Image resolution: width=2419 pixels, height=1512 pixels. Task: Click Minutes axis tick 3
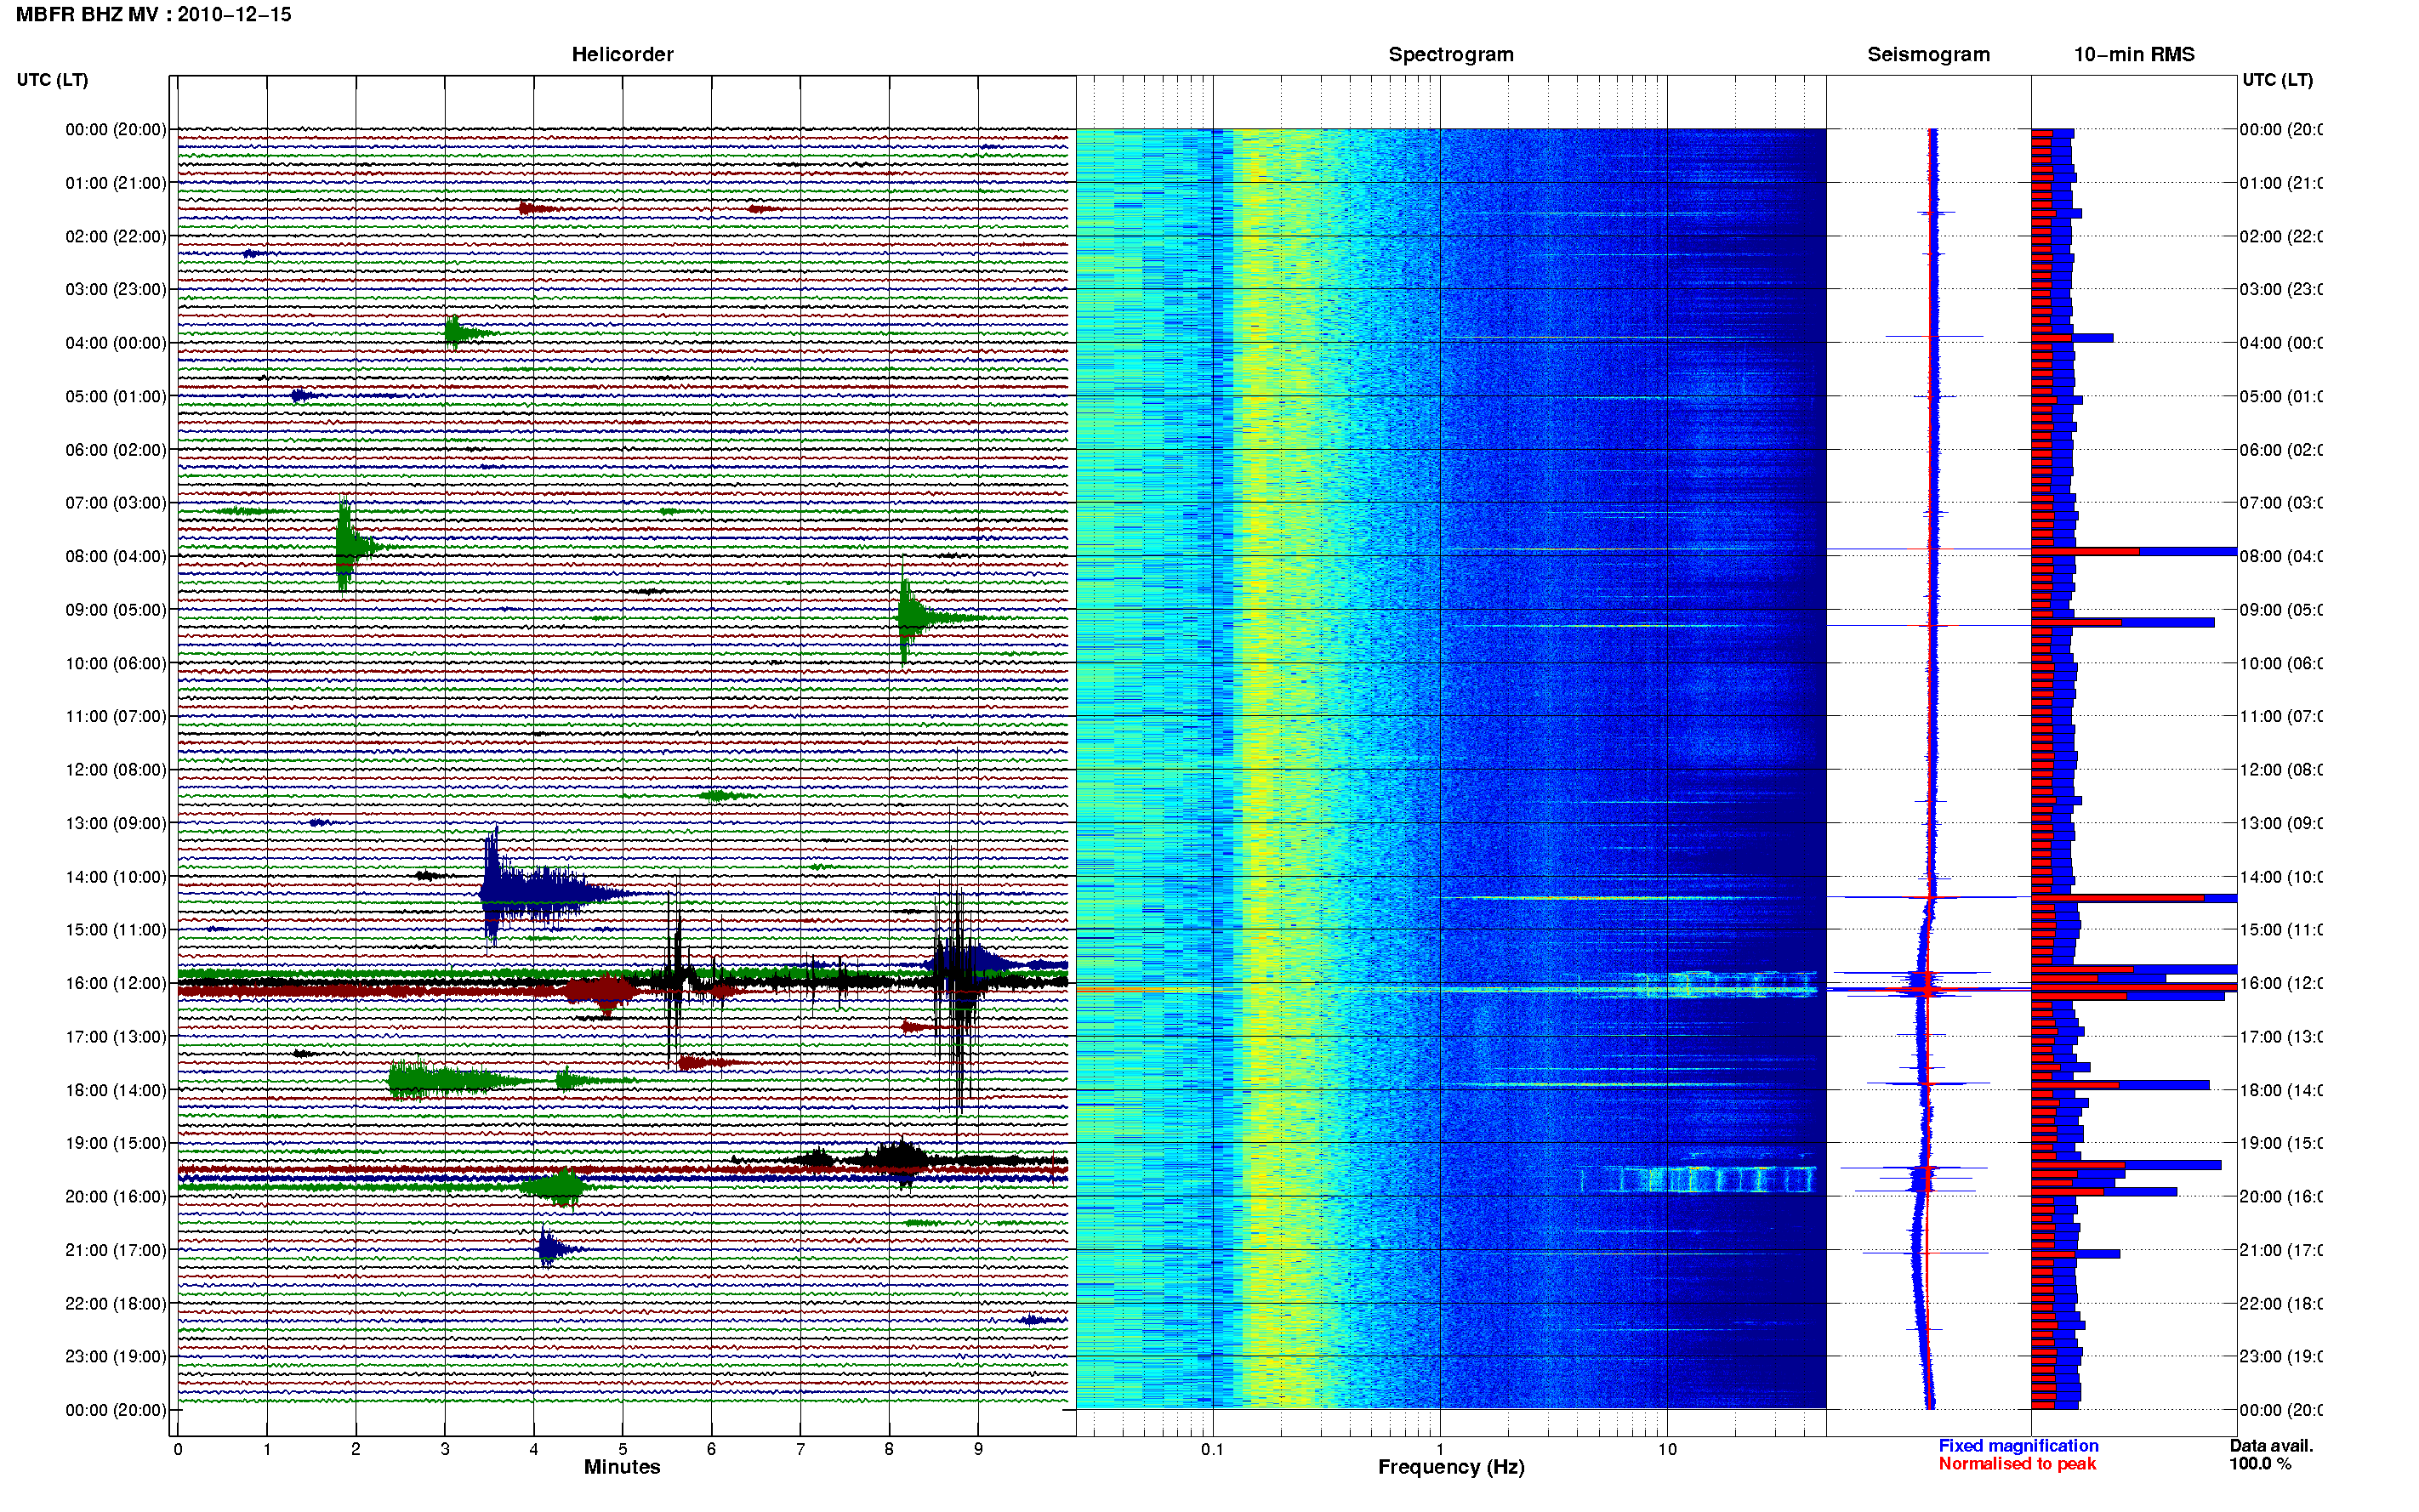445,1449
